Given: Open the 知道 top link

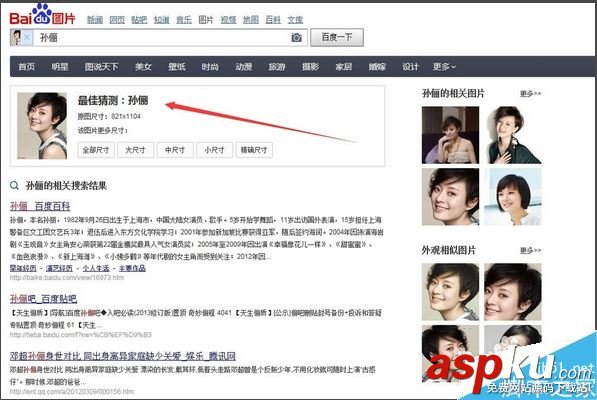Looking at the screenshot, I should [x=161, y=19].
